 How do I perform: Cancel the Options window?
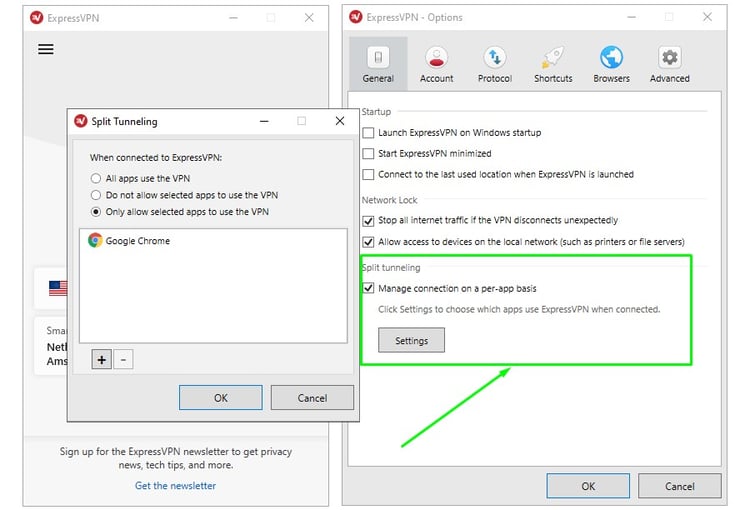tap(679, 486)
